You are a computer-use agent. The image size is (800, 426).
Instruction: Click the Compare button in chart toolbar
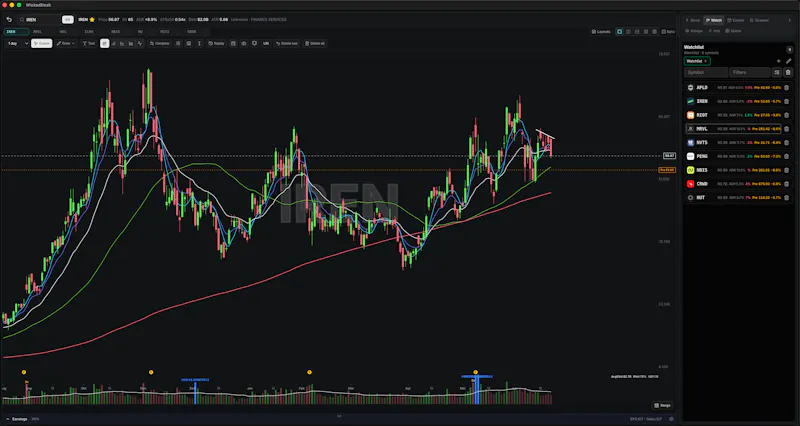click(159, 43)
